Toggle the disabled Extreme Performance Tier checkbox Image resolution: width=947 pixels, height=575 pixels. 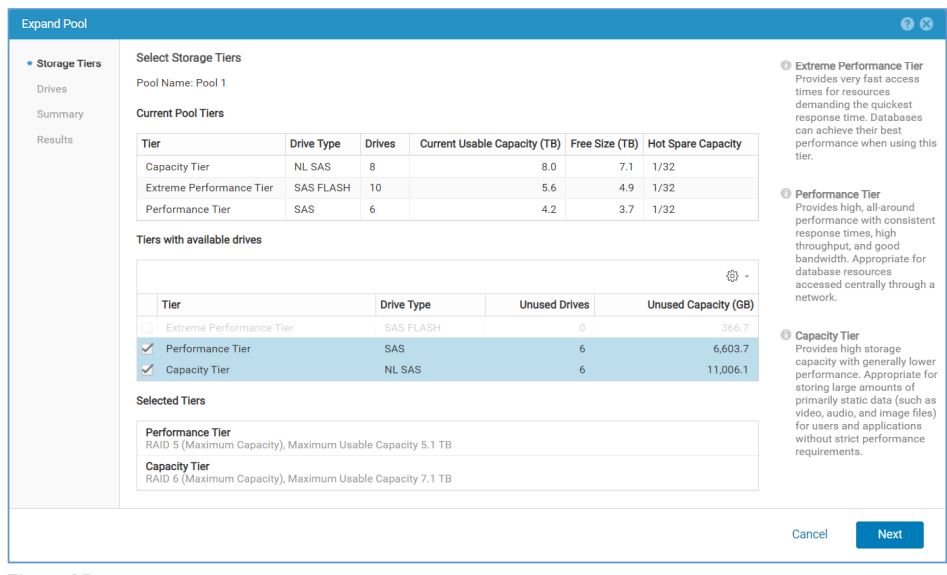tap(148, 328)
